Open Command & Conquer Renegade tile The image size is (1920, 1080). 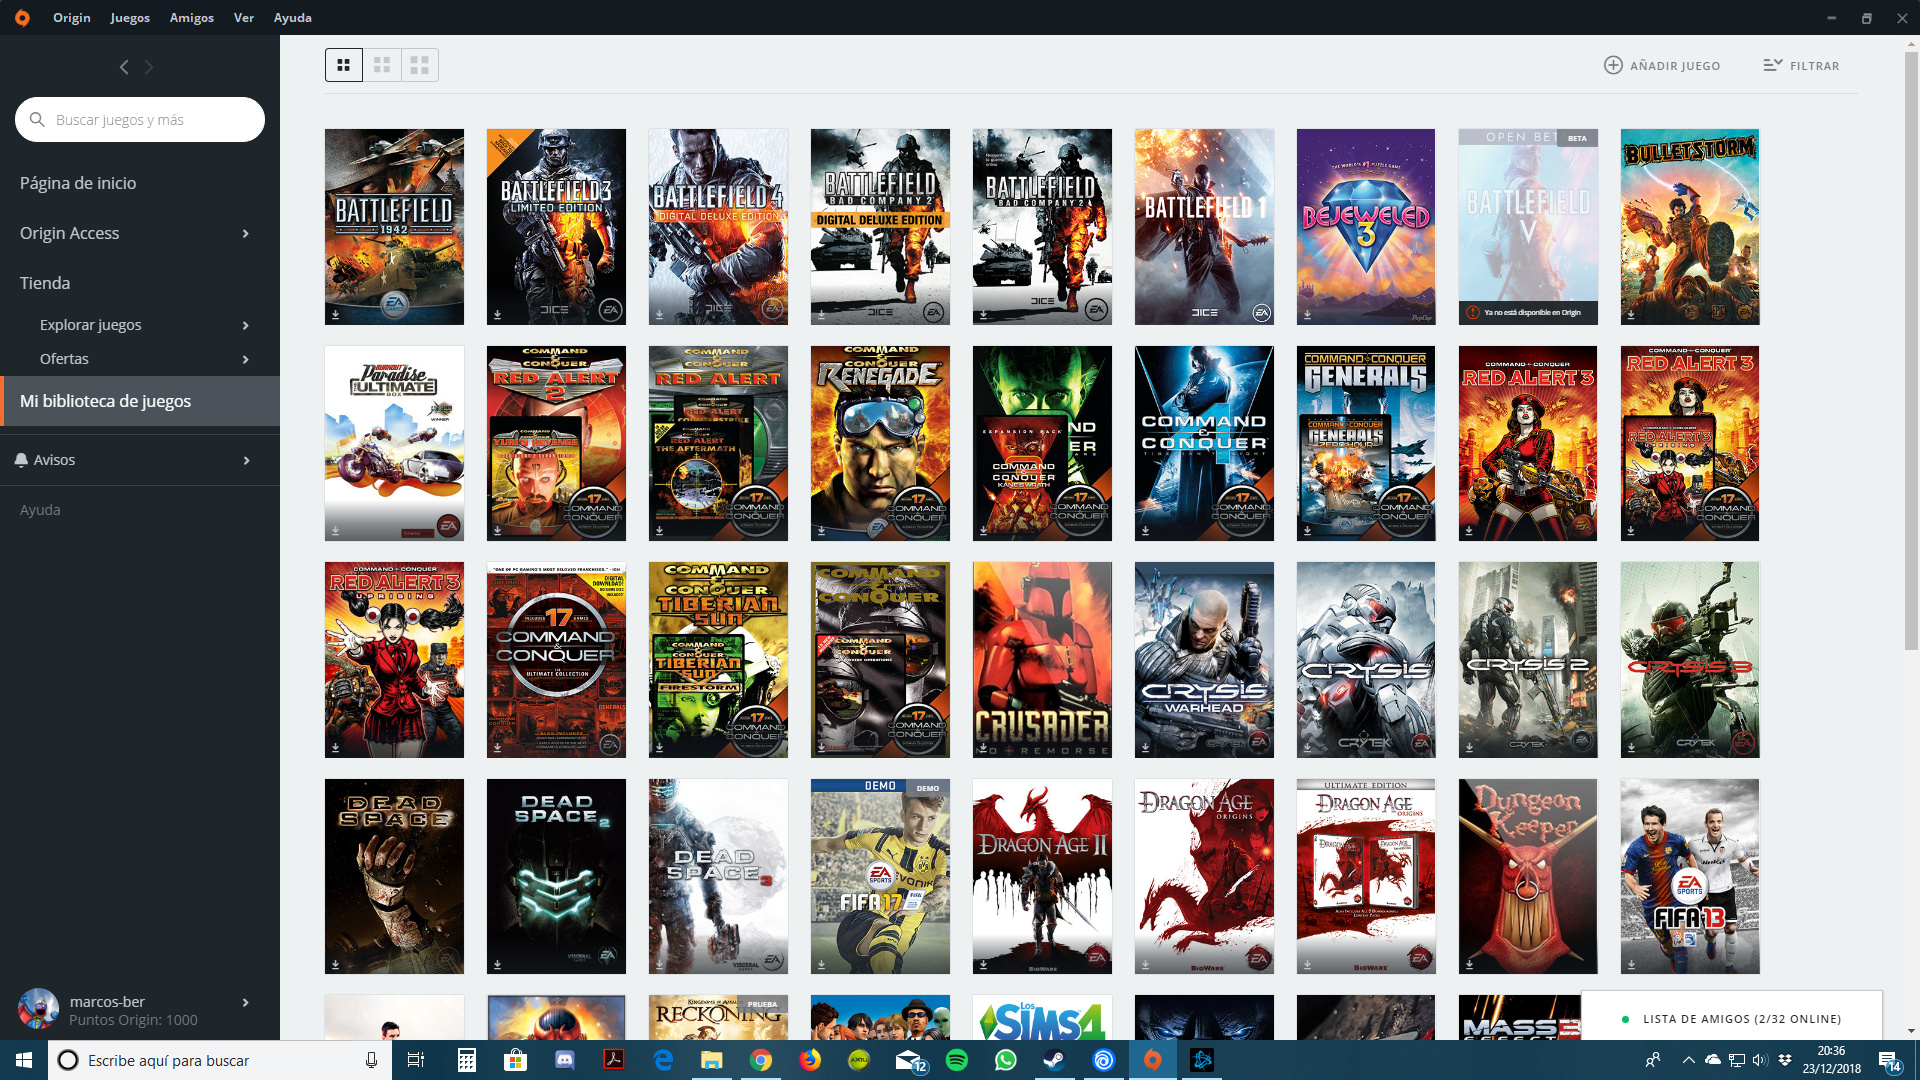tap(880, 443)
